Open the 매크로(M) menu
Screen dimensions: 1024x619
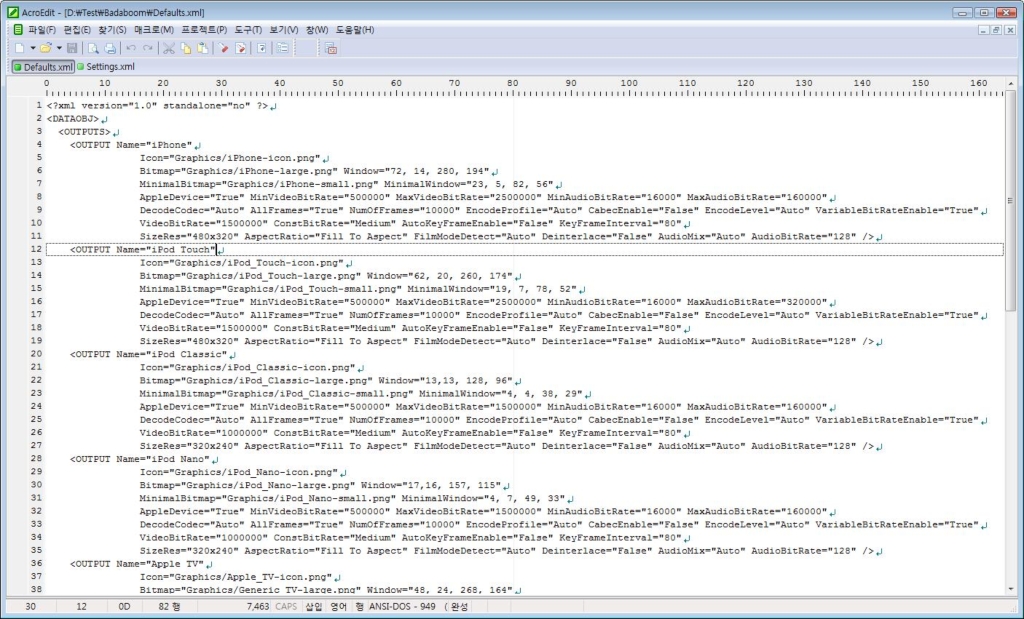154,30
